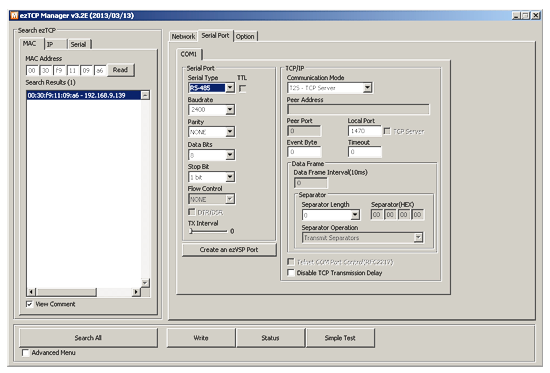Screen dimensions: 550x373
Task: Open the Separator Length dropdown
Action: 355,215
